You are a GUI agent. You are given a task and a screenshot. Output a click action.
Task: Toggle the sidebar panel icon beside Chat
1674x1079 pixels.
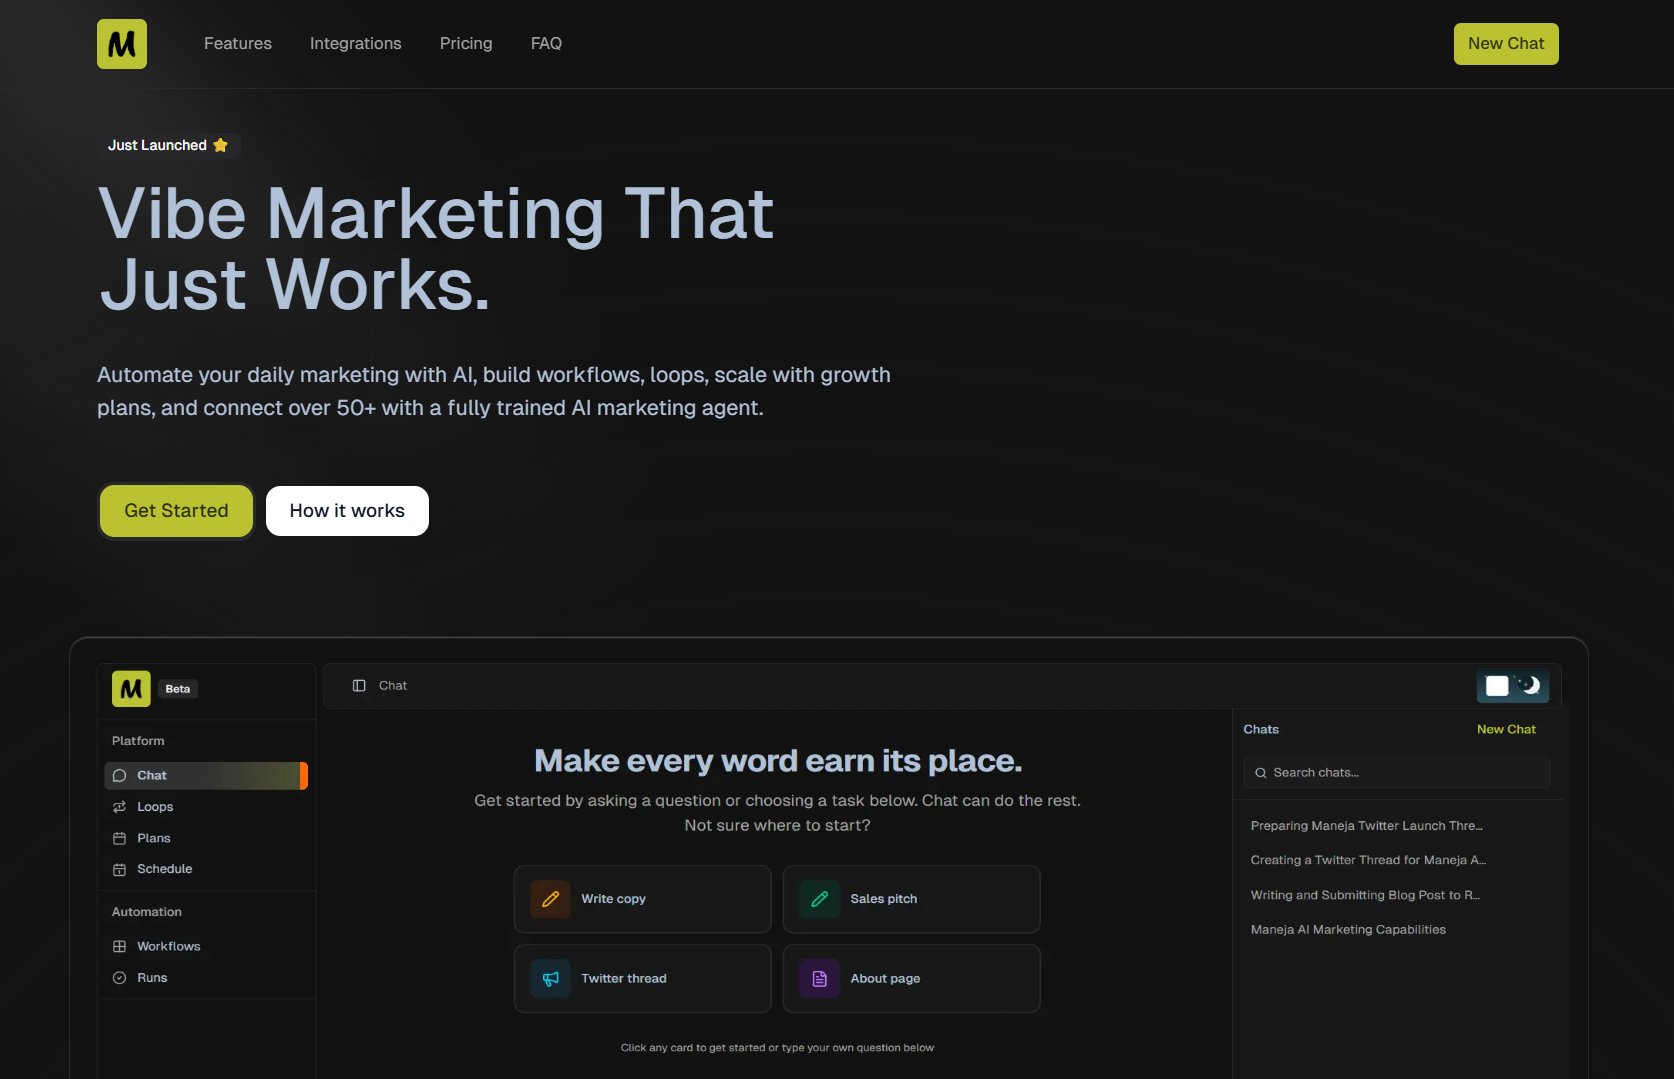coord(359,686)
